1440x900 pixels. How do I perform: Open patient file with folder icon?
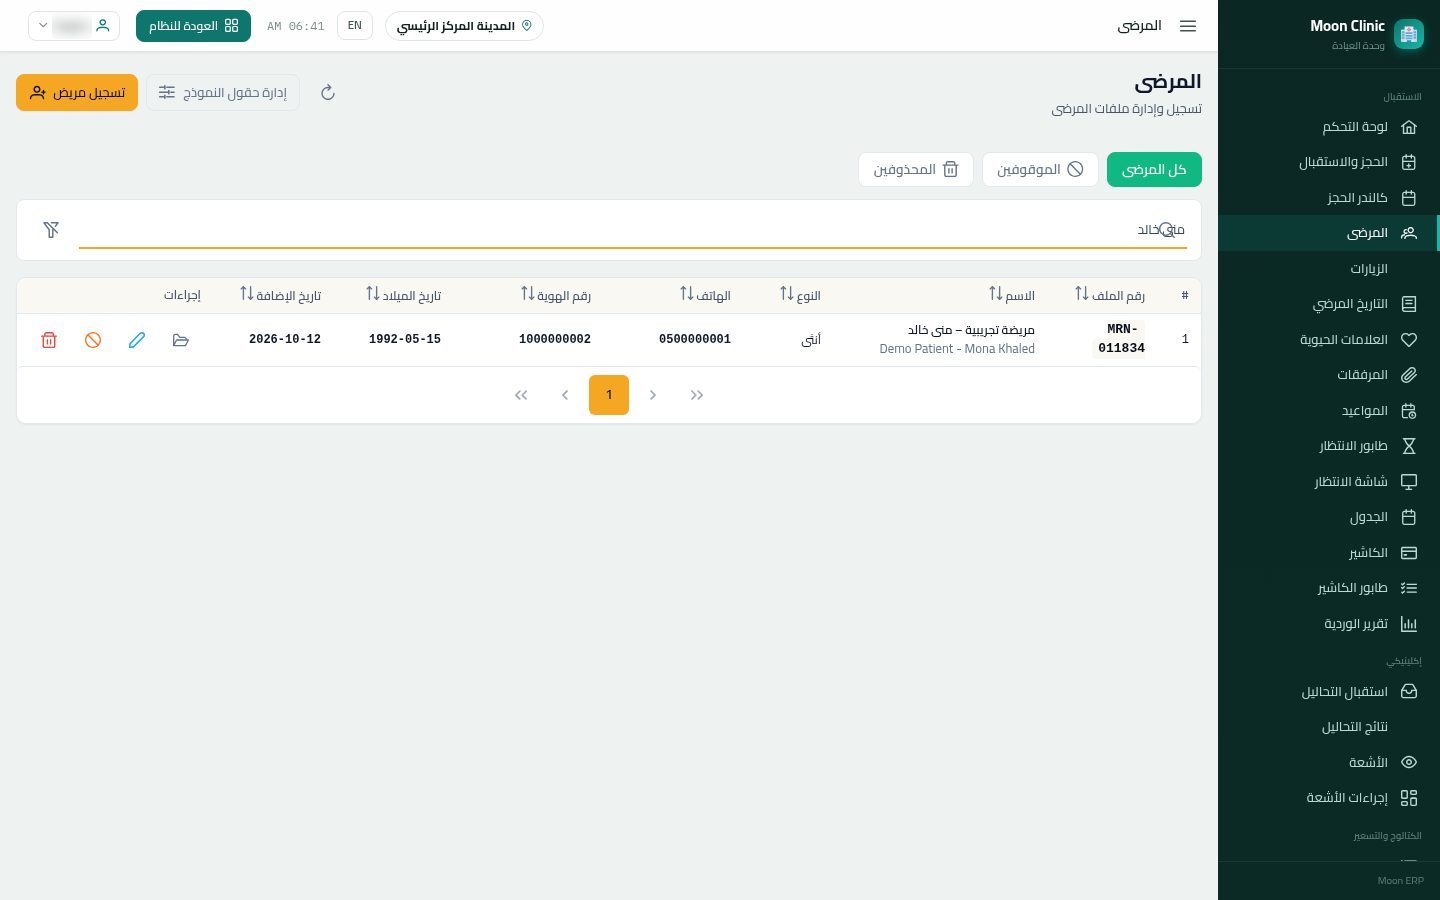point(181,340)
